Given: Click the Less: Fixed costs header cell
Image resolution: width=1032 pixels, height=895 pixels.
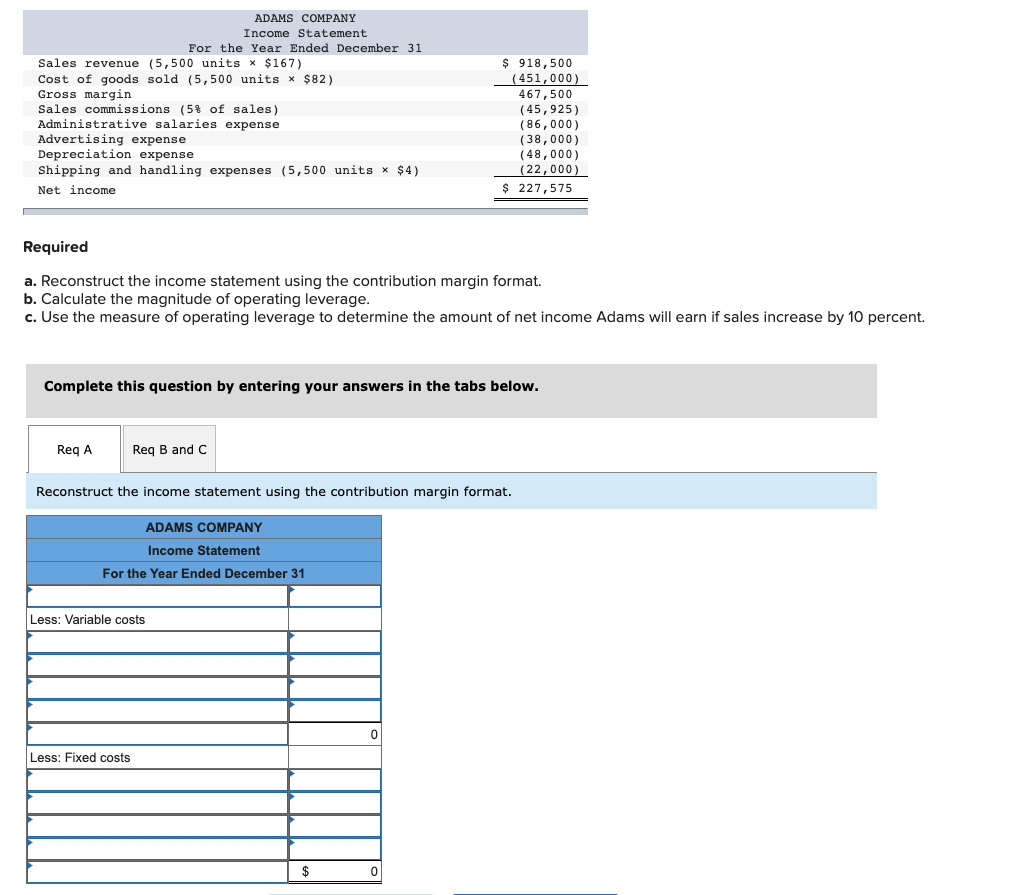Looking at the screenshot, I should pyautogui.click(x=155, y=757).
